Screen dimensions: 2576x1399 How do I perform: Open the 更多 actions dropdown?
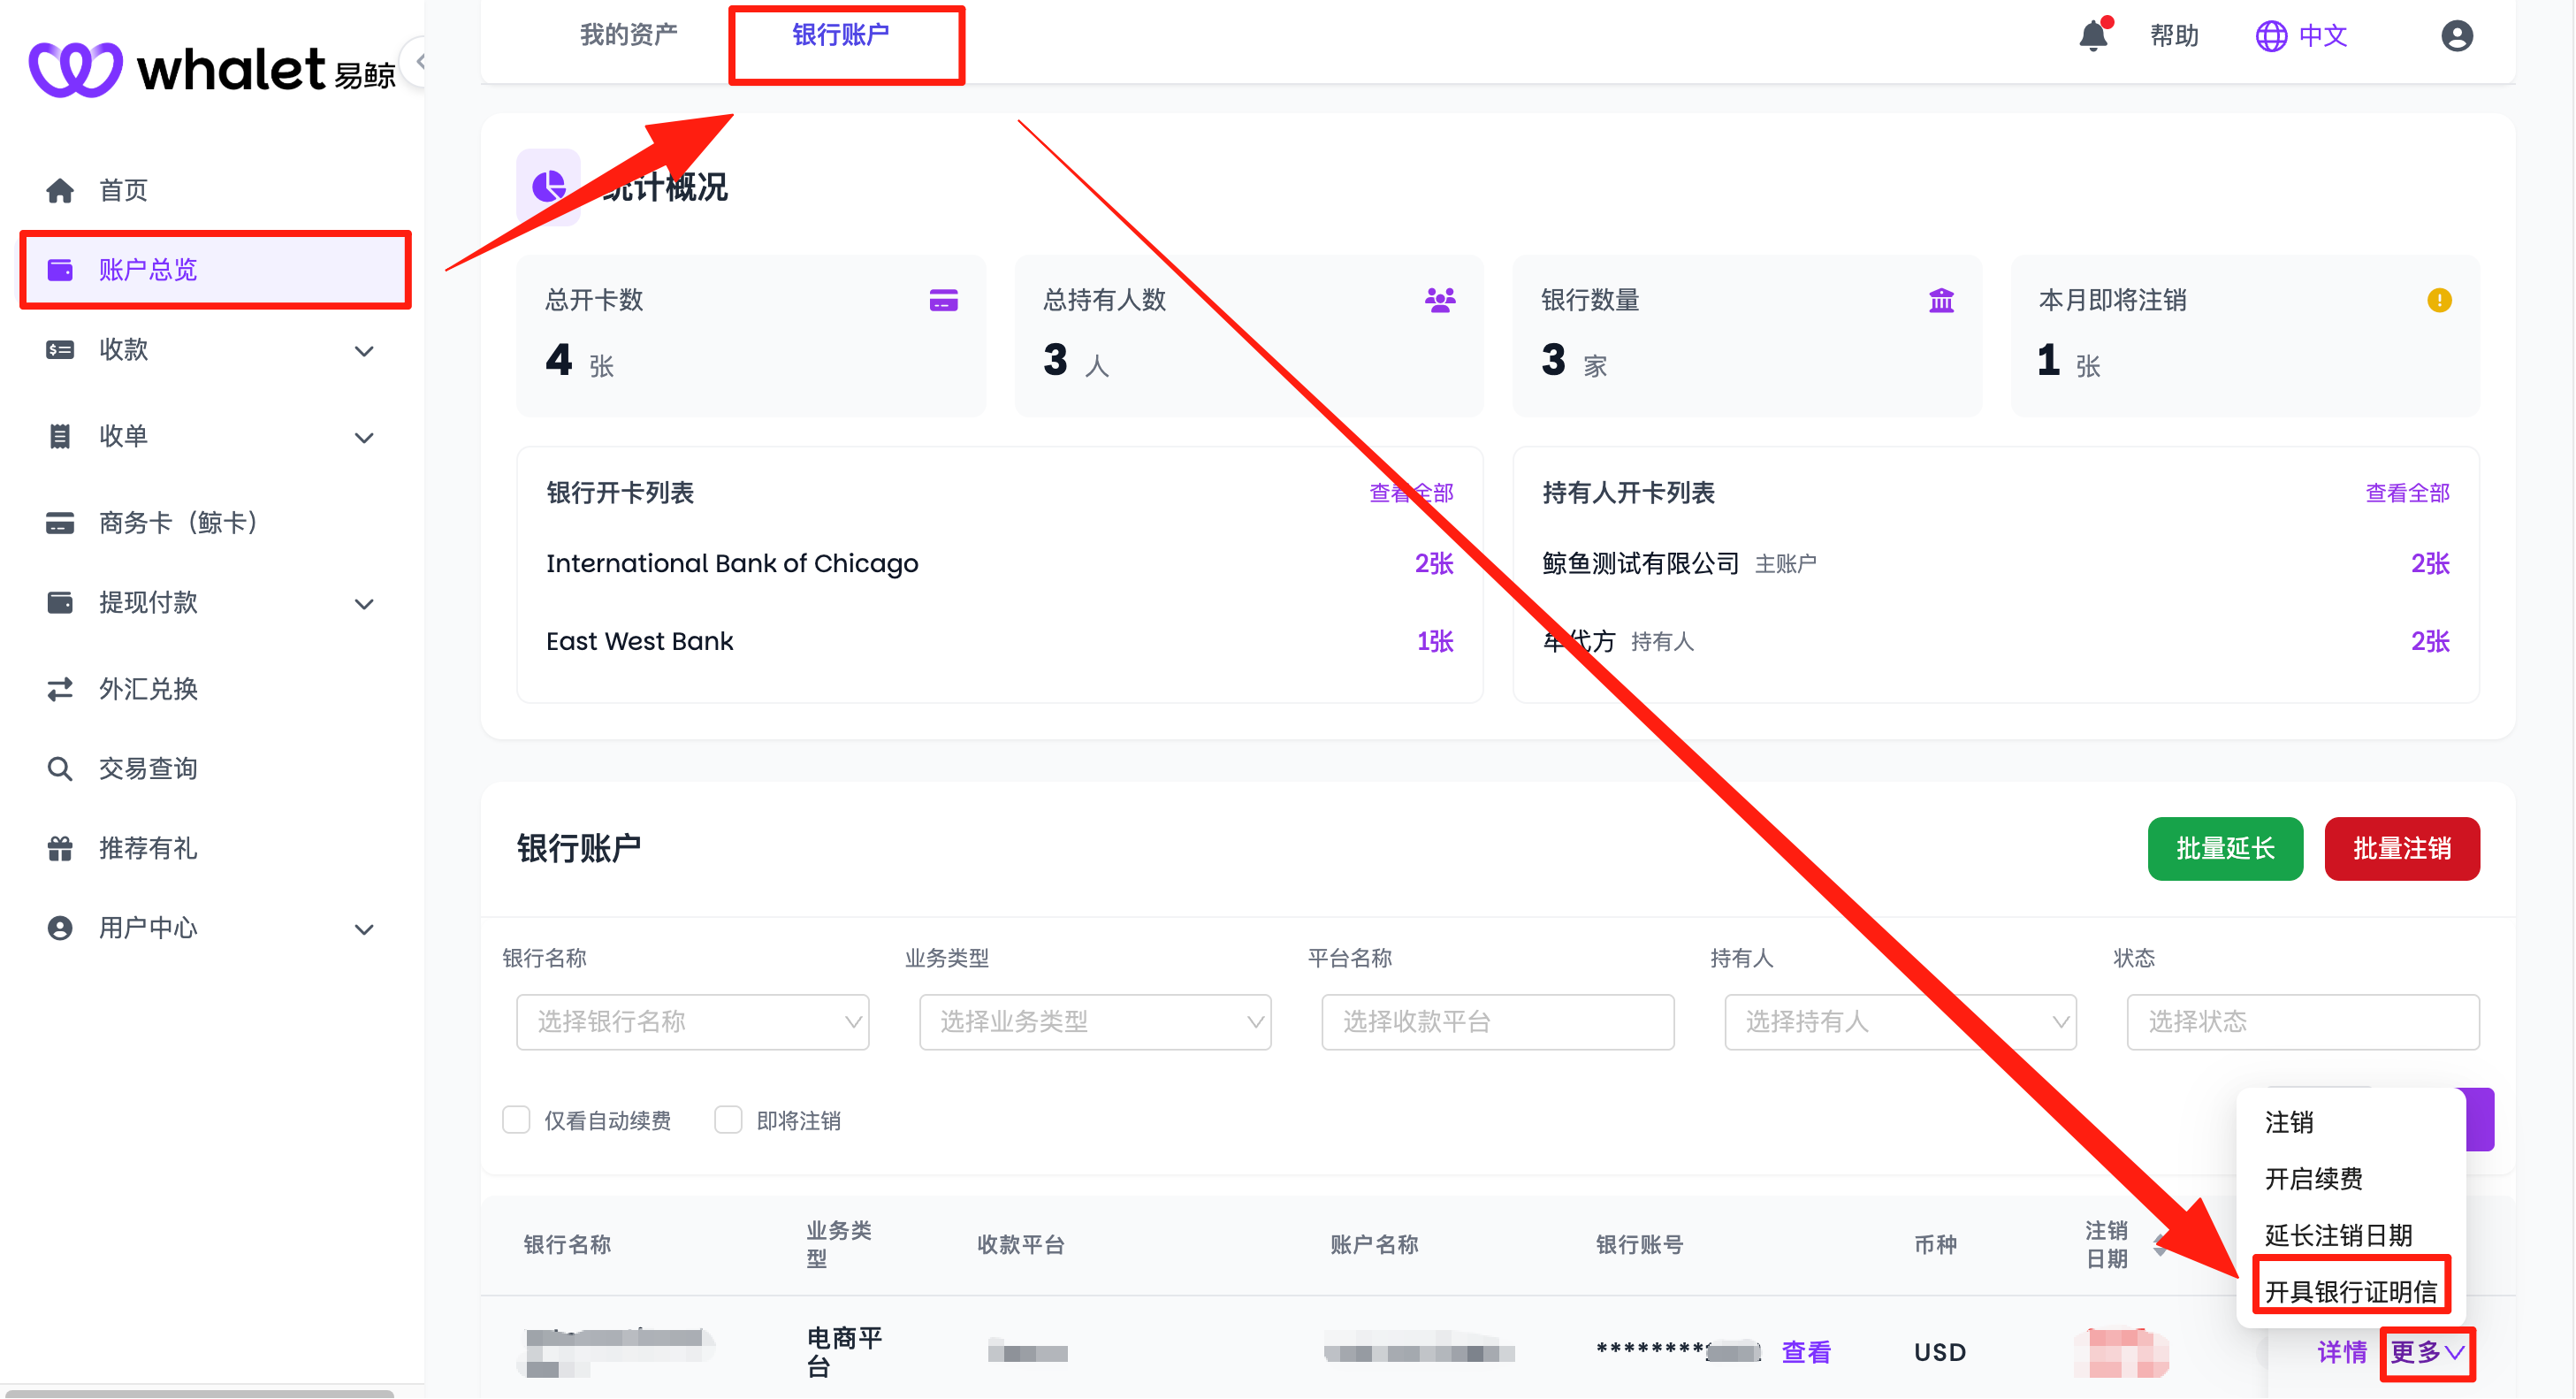pyautogui.click(x=2427, y=1354)
